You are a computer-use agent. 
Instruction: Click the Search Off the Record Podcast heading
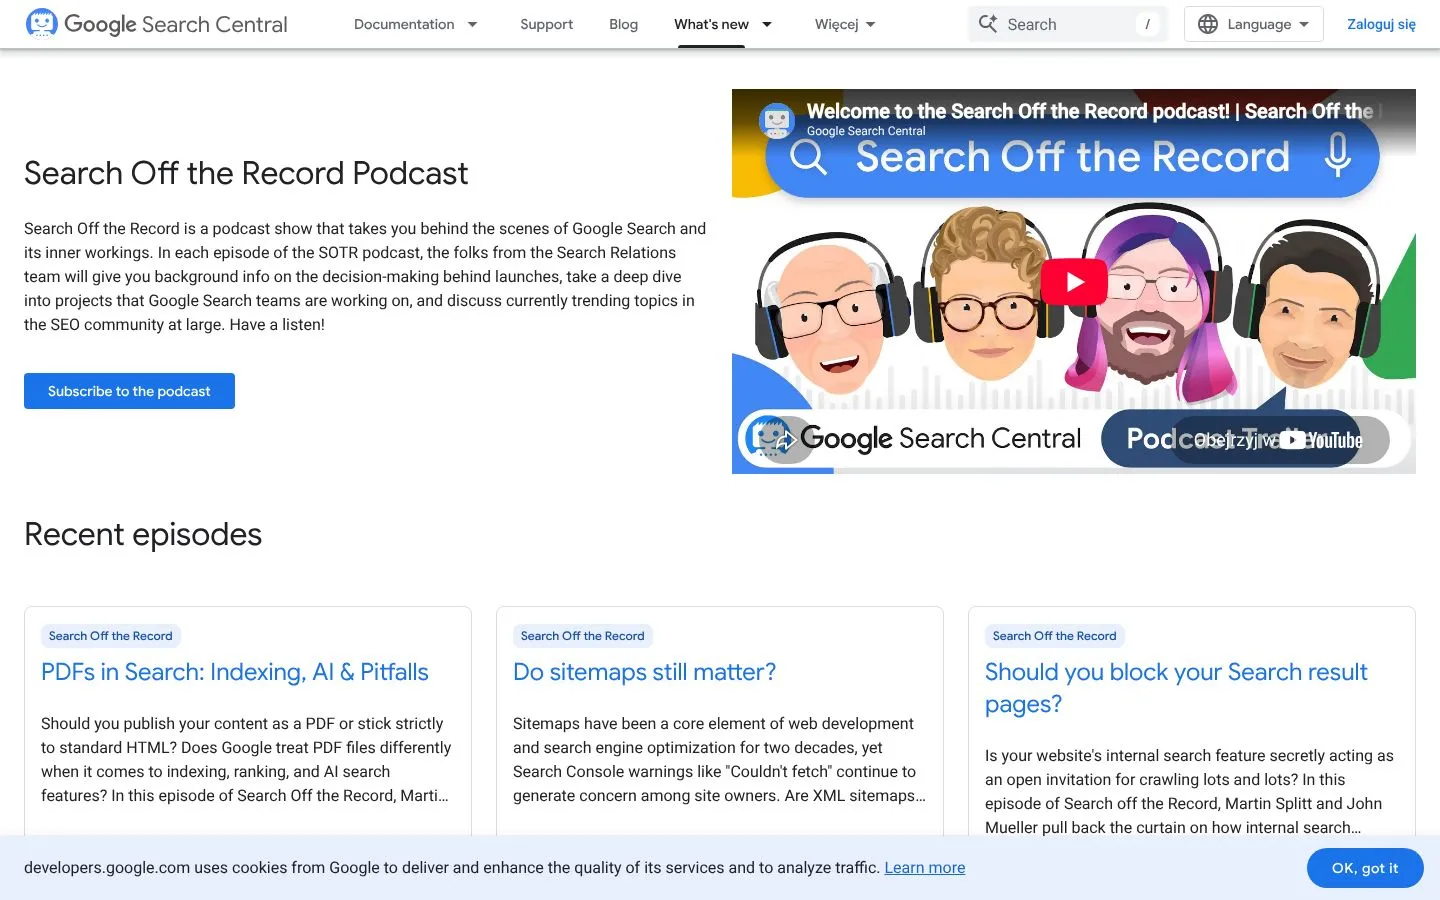(246, 173)
